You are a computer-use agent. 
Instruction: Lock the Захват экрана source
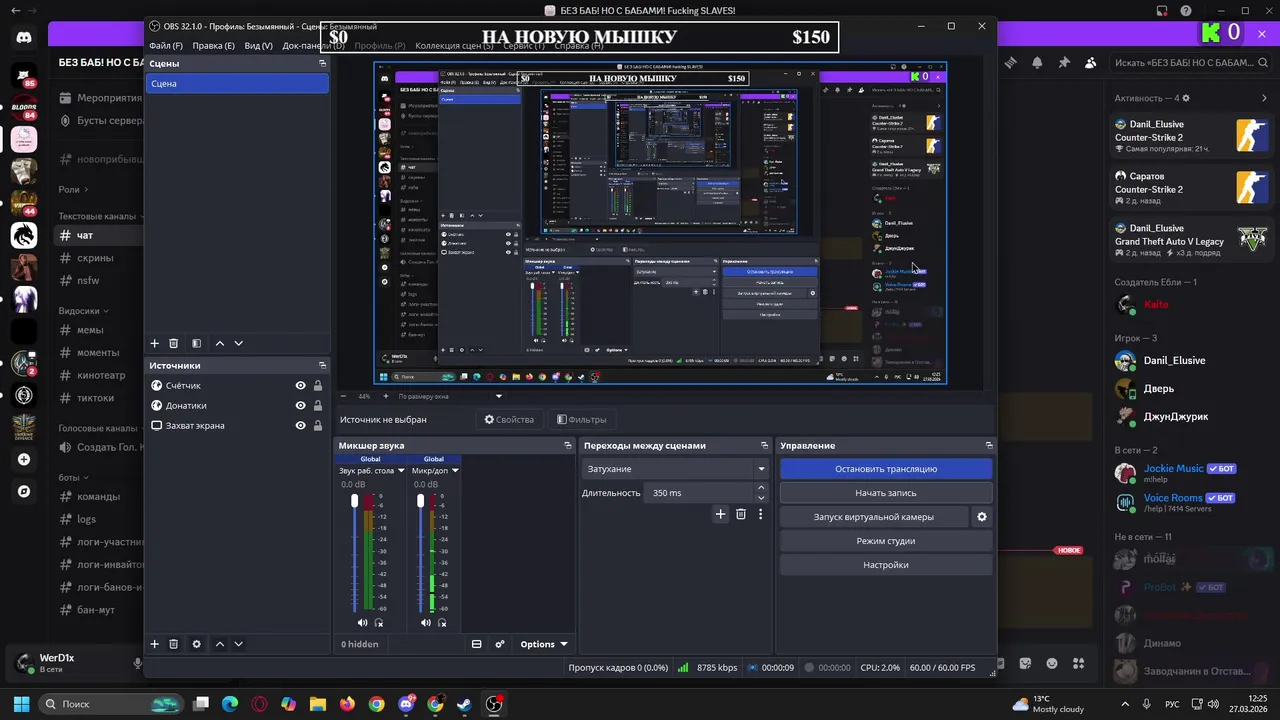point(318,425)
